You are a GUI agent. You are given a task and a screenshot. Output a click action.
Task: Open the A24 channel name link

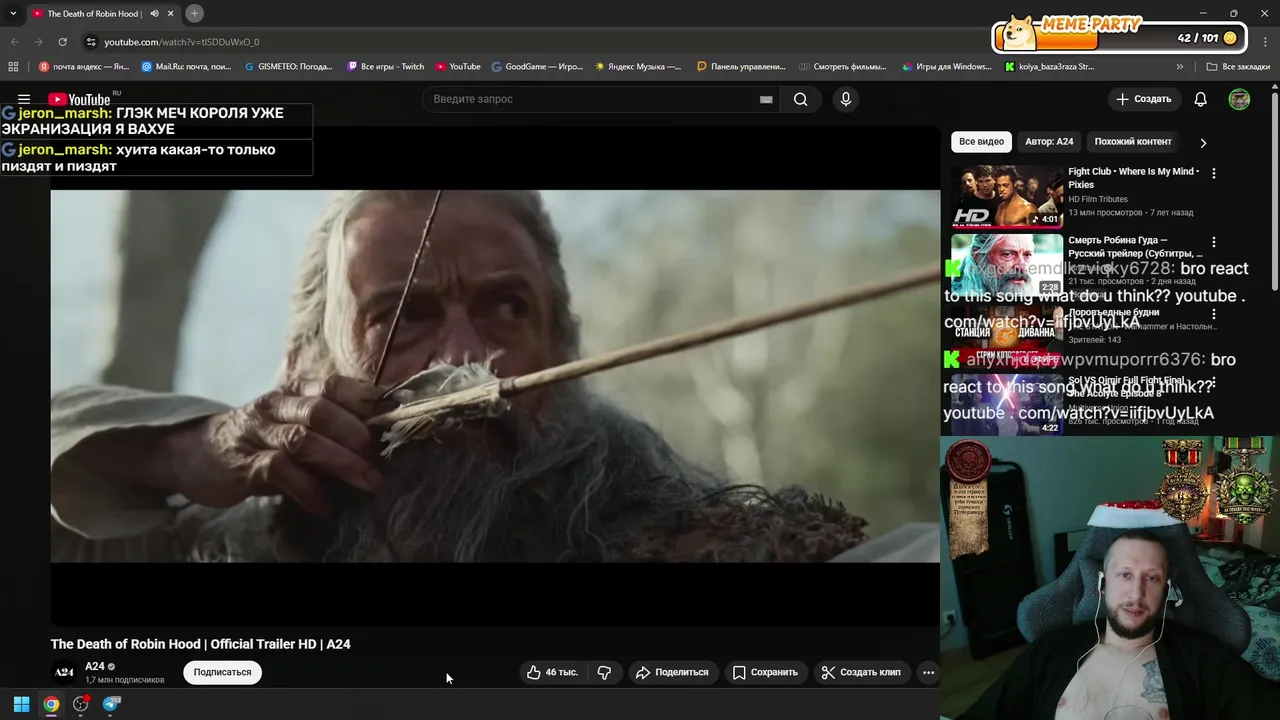pyautogui.click(x=95, y=666)
